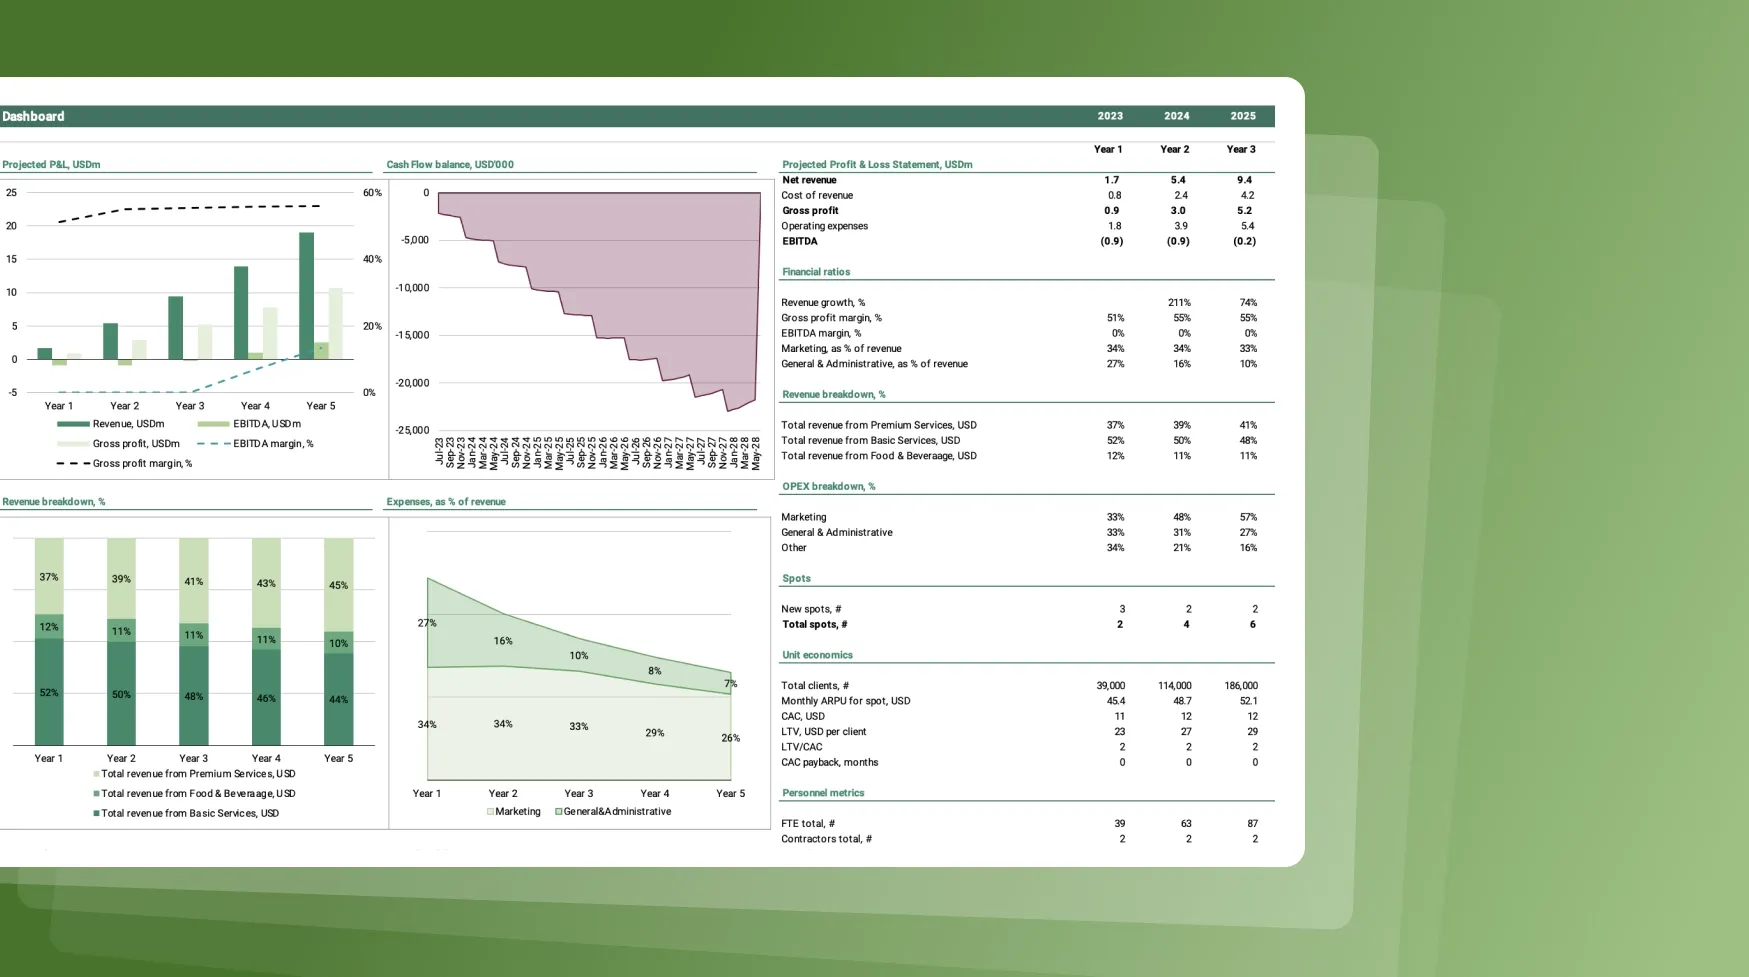This screenshot has width=1749, height=977.
Task: Select the 2025 column header
Action: pyautogui.click(x=1243, y=117)
